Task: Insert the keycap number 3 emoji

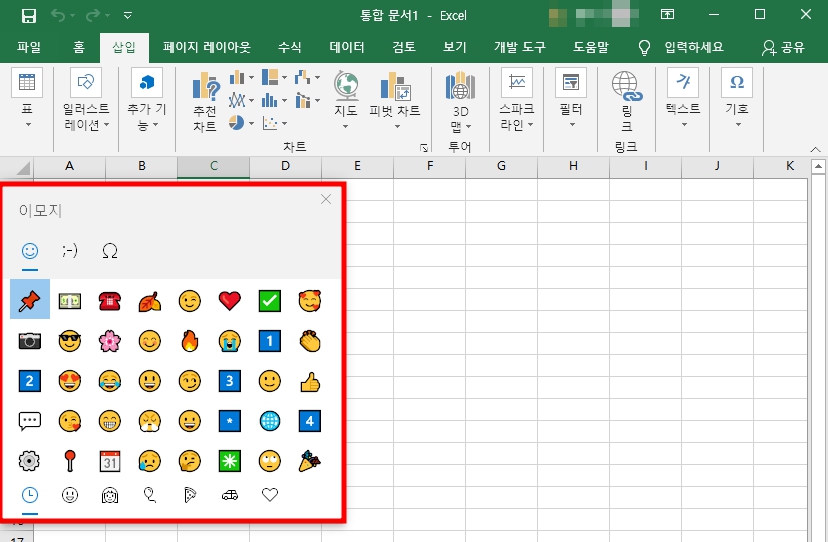Action: [x=230, y=381]
